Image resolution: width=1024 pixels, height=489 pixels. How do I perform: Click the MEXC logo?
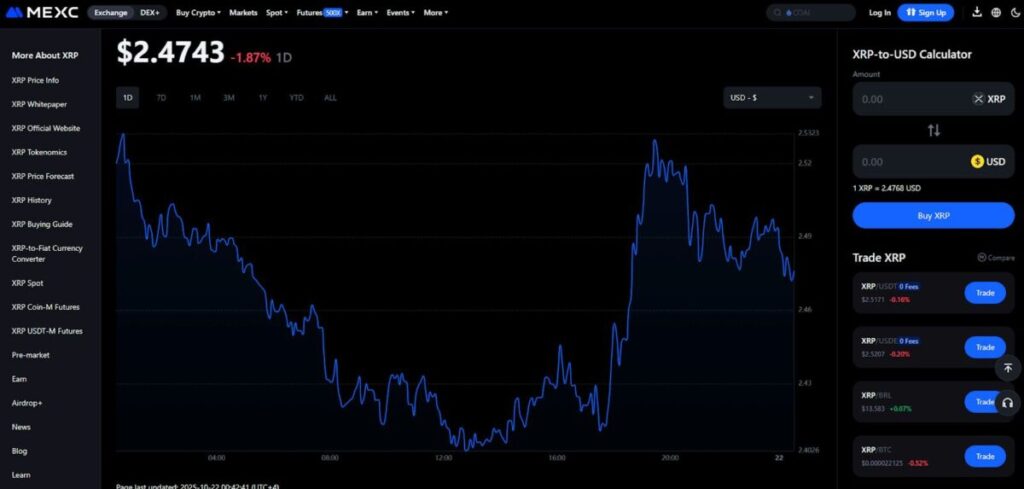43,12
